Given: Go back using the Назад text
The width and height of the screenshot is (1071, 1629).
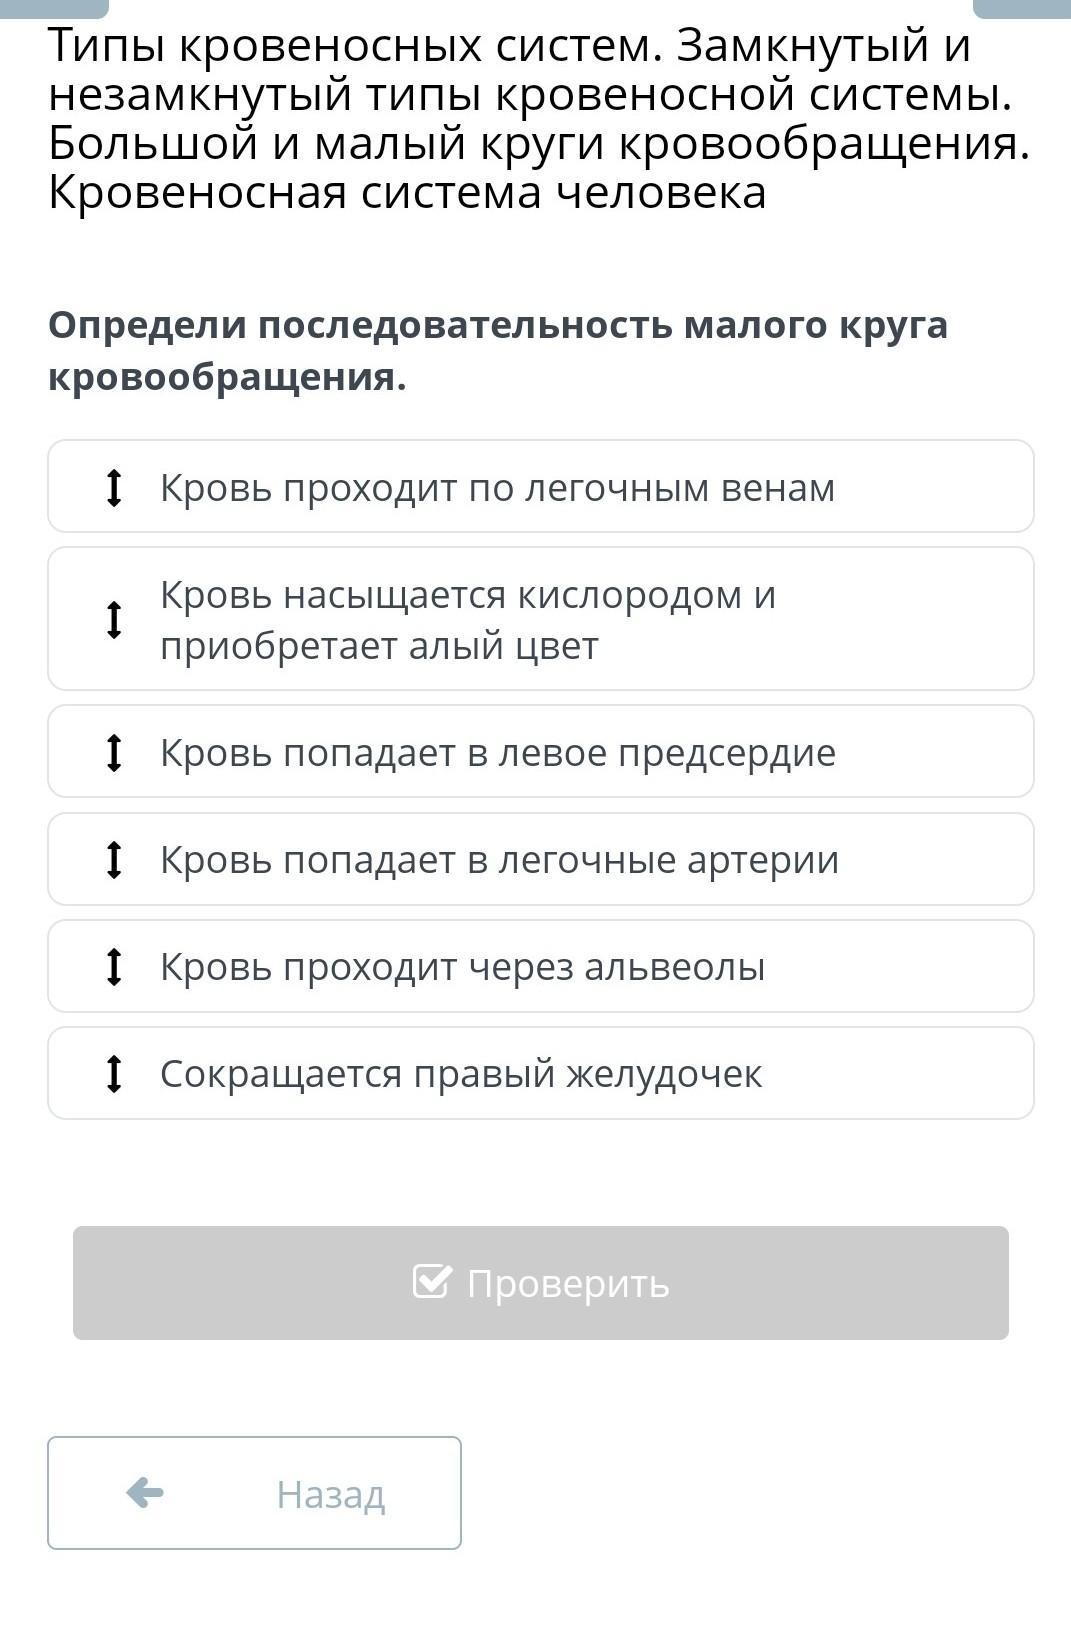Looking at the screenshot, I should [x=330, y=1494].
